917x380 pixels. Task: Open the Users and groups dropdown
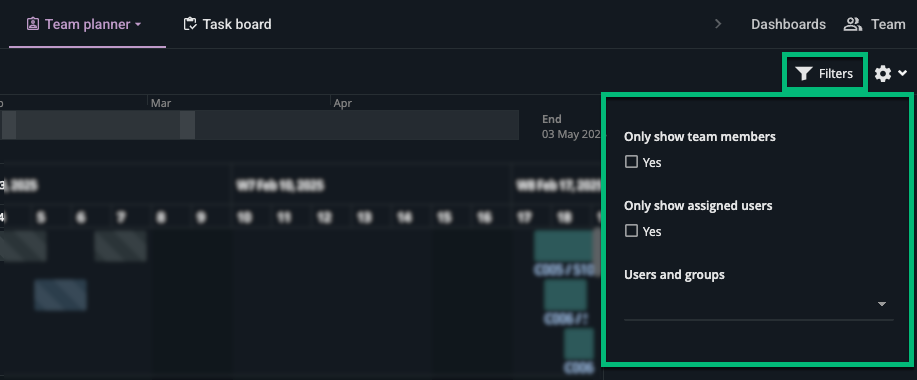(759, 305)
